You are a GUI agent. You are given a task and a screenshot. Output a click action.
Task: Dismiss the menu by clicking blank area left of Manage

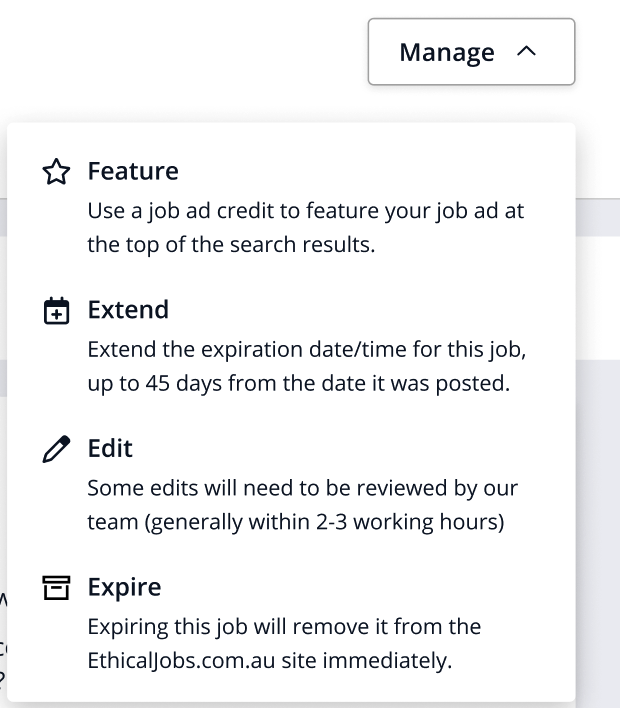point(180,52)
